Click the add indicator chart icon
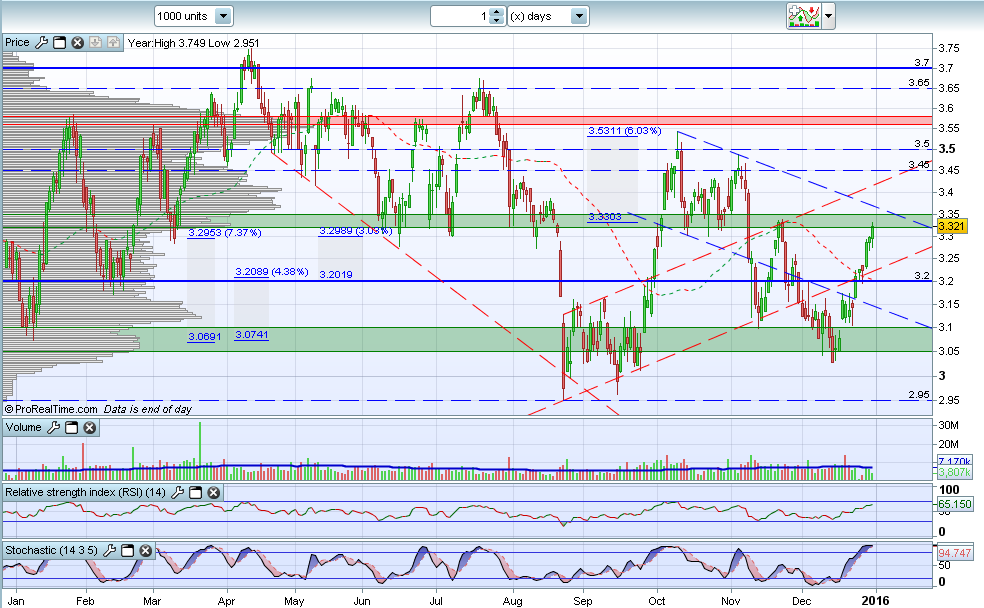This screenshot has height=608, width=984. (804, 16)
